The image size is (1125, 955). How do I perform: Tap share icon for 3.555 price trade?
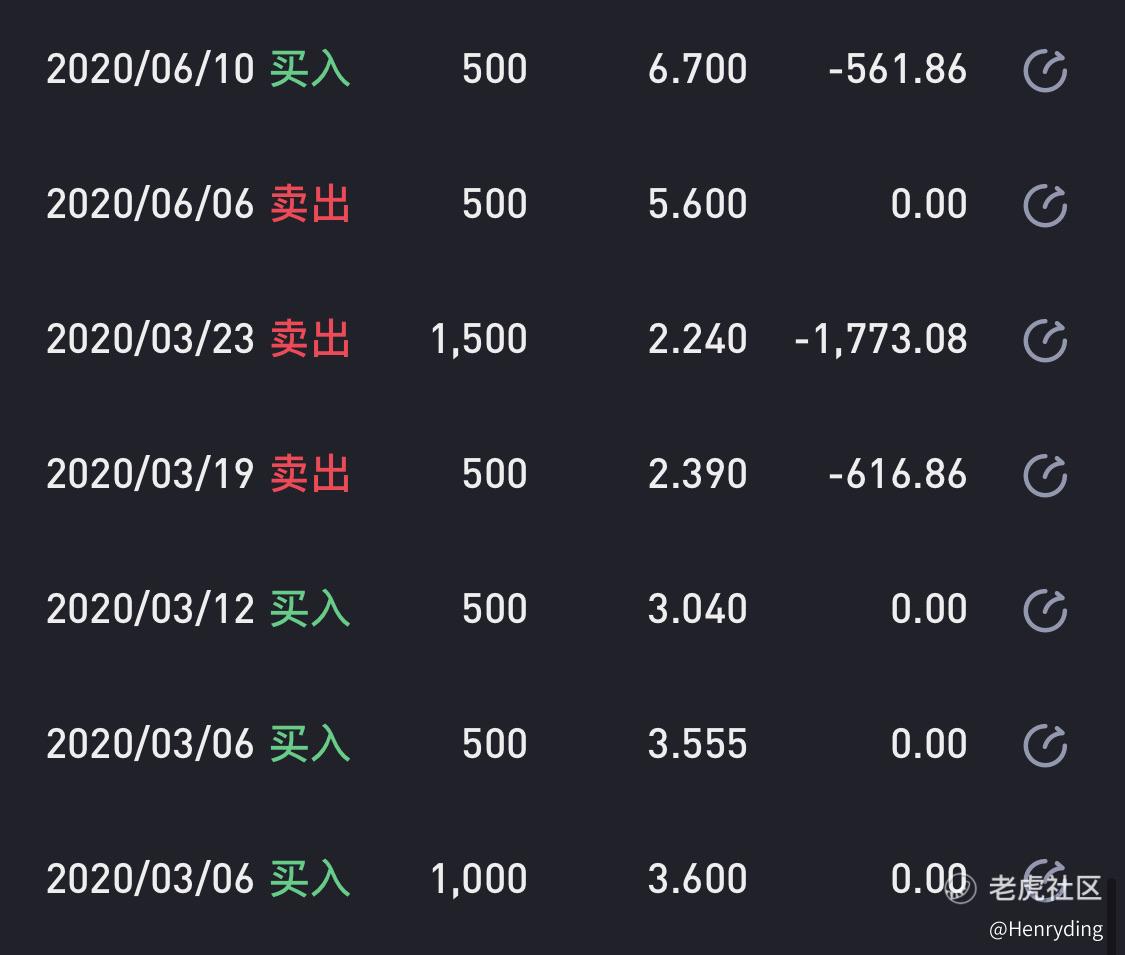[x=1045, y=745]
